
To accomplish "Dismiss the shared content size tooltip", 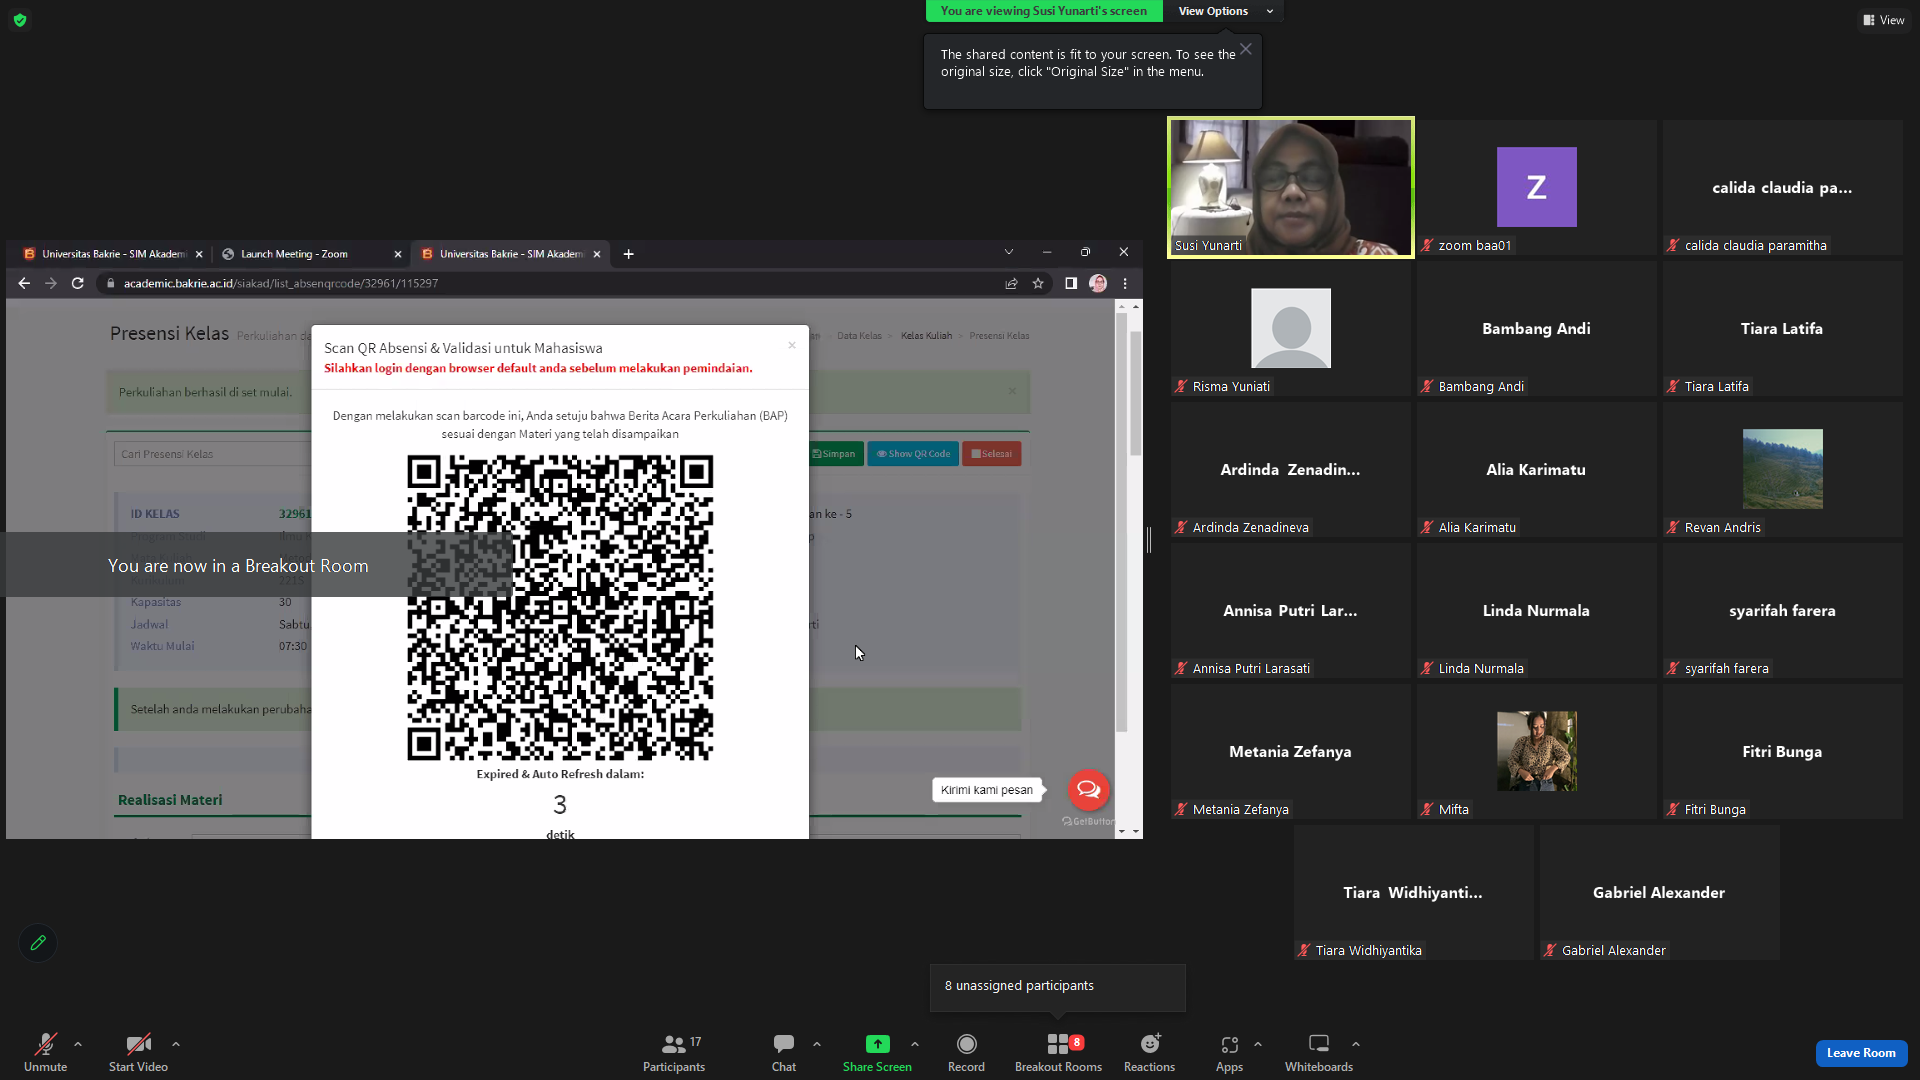I will 1246,49.
